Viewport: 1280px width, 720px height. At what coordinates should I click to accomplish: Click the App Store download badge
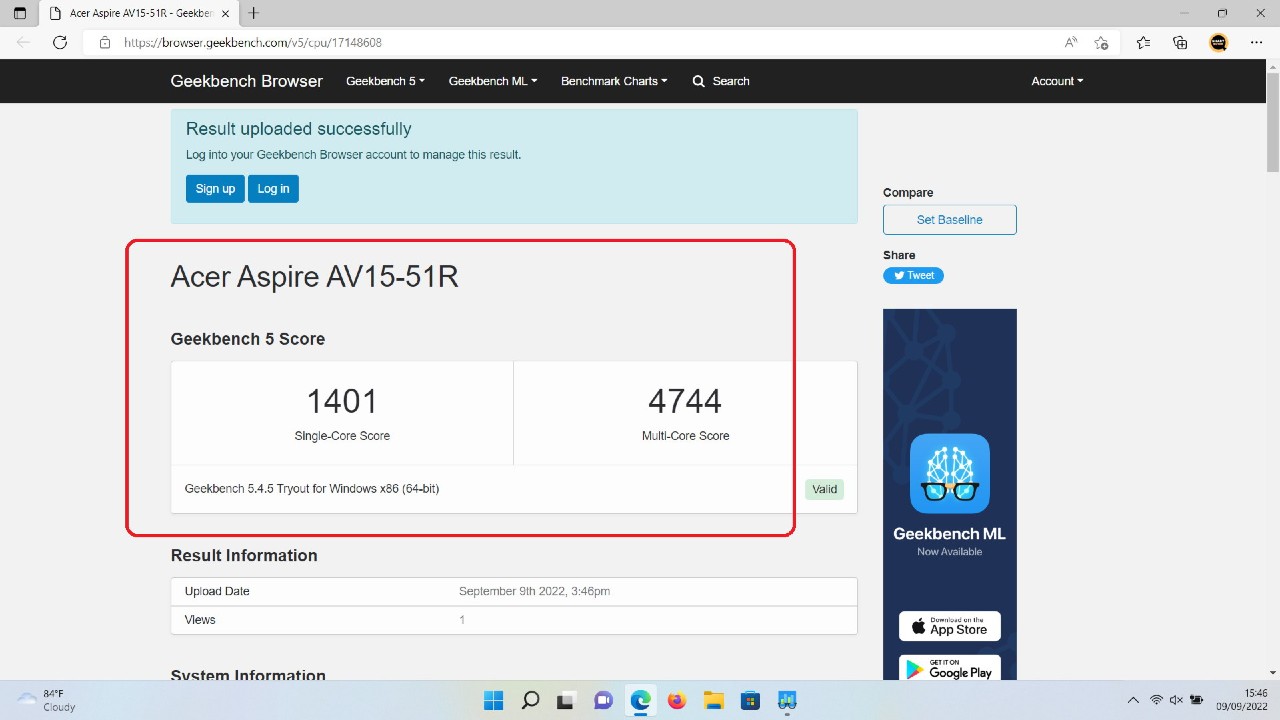point(950,626)
